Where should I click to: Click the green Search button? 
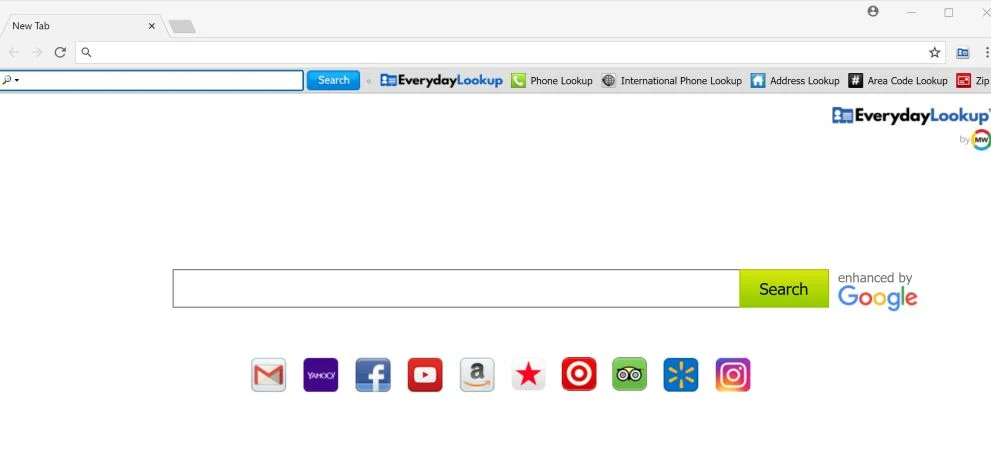click(784, 289)
